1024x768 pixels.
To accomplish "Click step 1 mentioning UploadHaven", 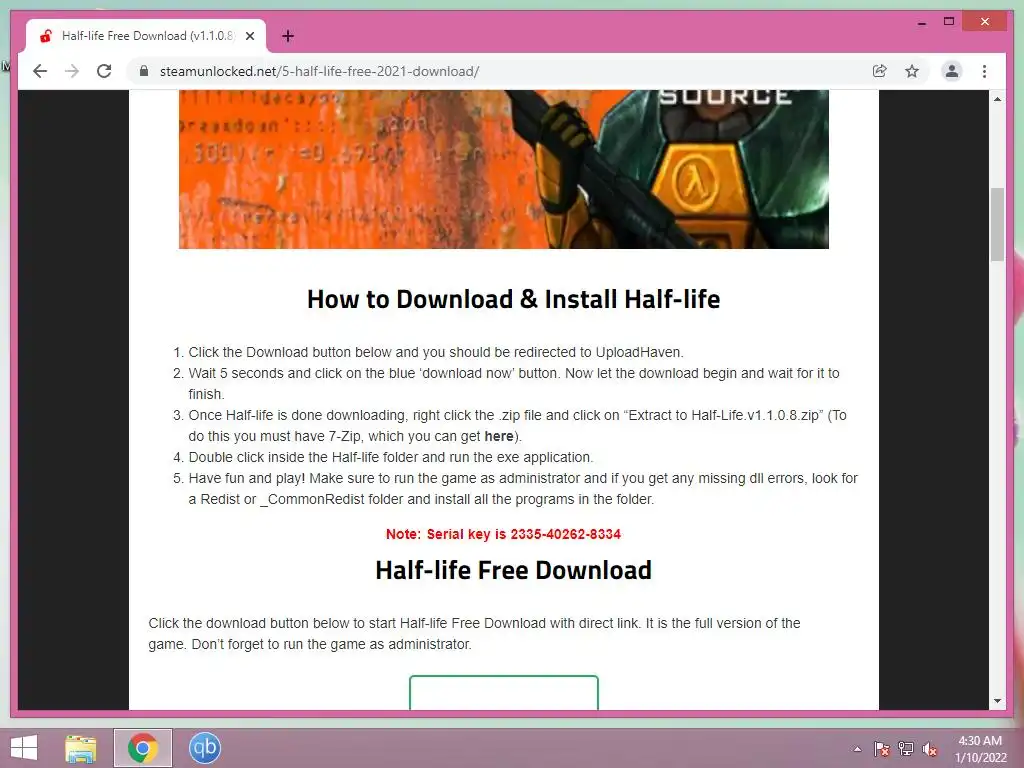I will (x=436, y=352).
